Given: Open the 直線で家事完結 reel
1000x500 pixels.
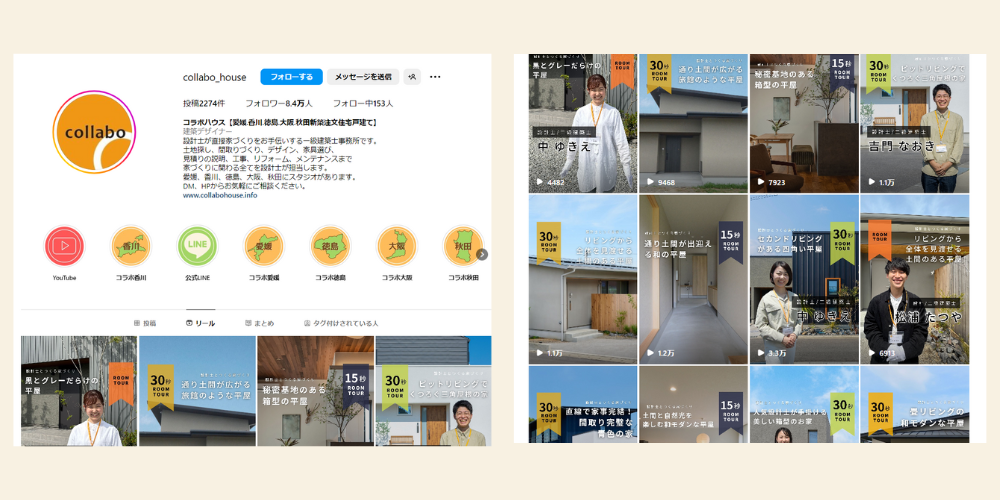Looking at the screenshot, I should [583, 404].
